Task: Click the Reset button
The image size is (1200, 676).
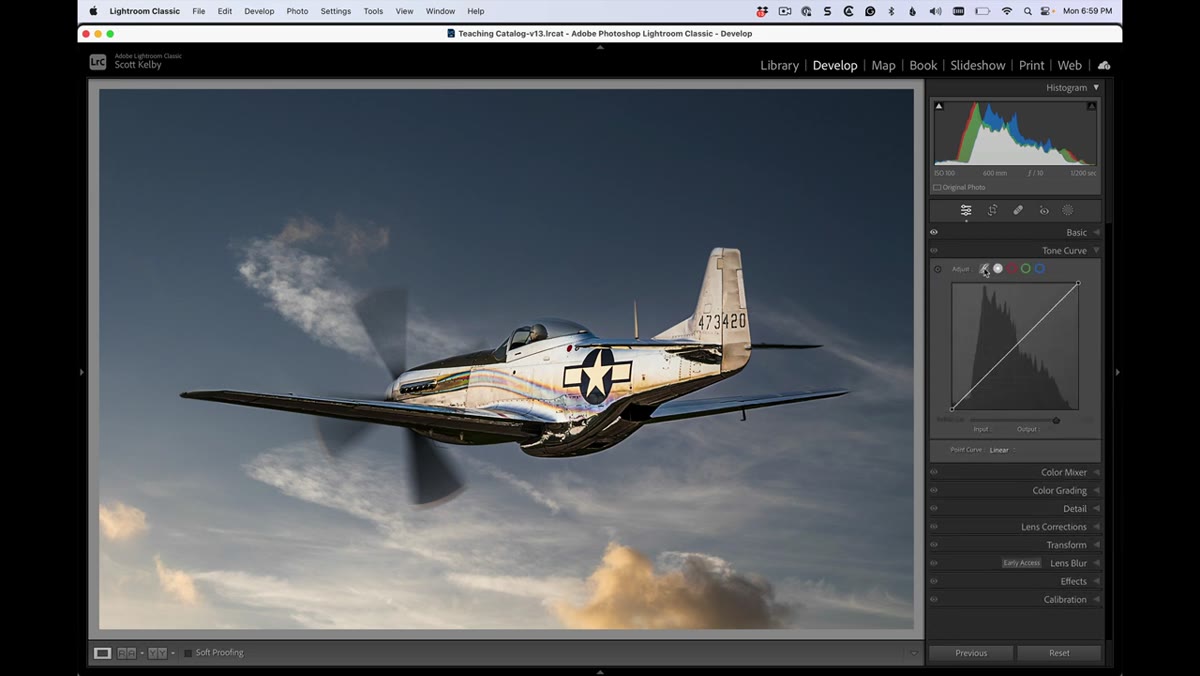Action: (x=1059, y=653)
